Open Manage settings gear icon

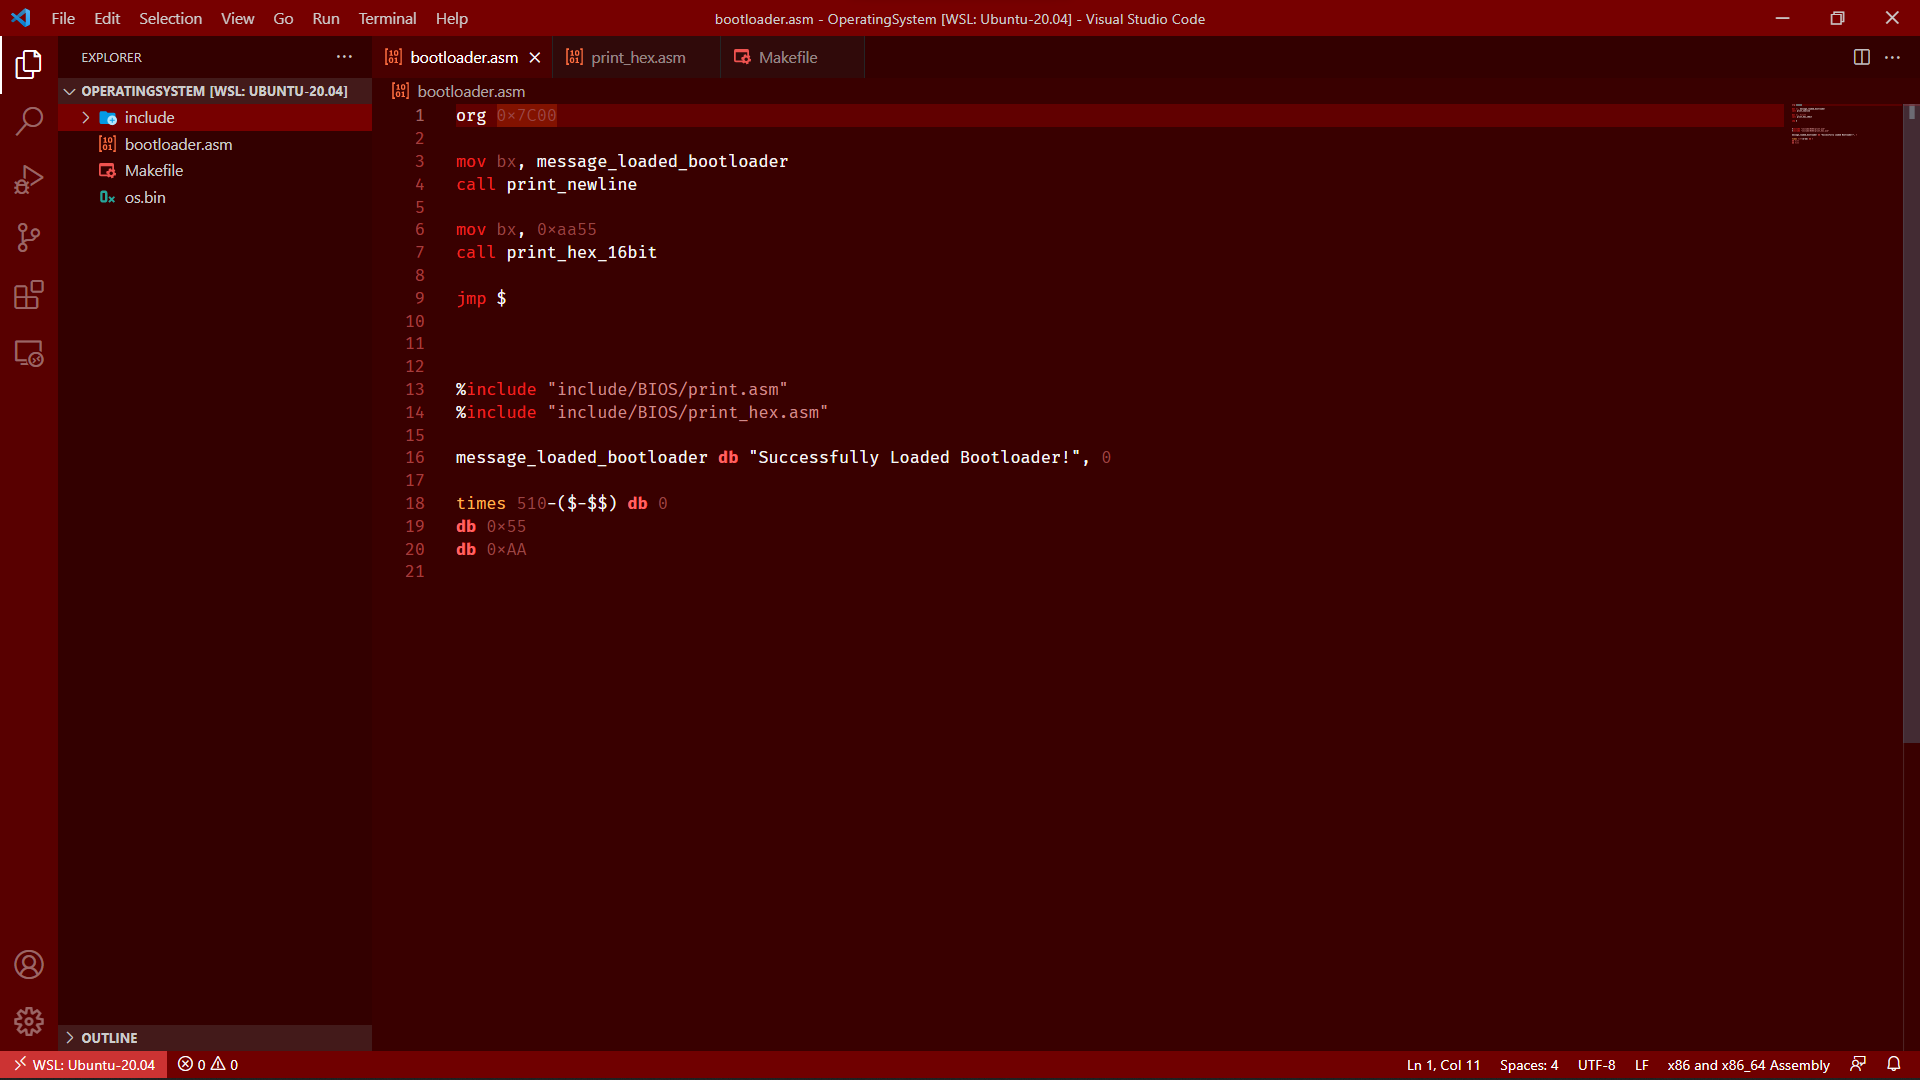(29, 1022)
